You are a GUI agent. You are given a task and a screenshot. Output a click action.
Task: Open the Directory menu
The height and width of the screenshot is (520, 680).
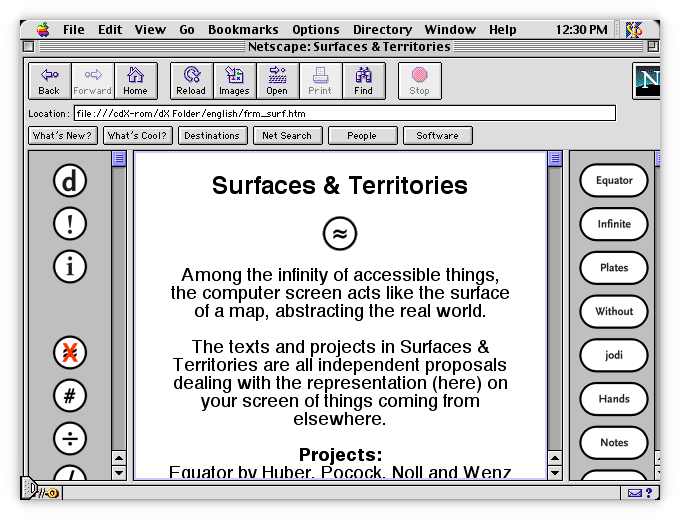pos(382,30)
